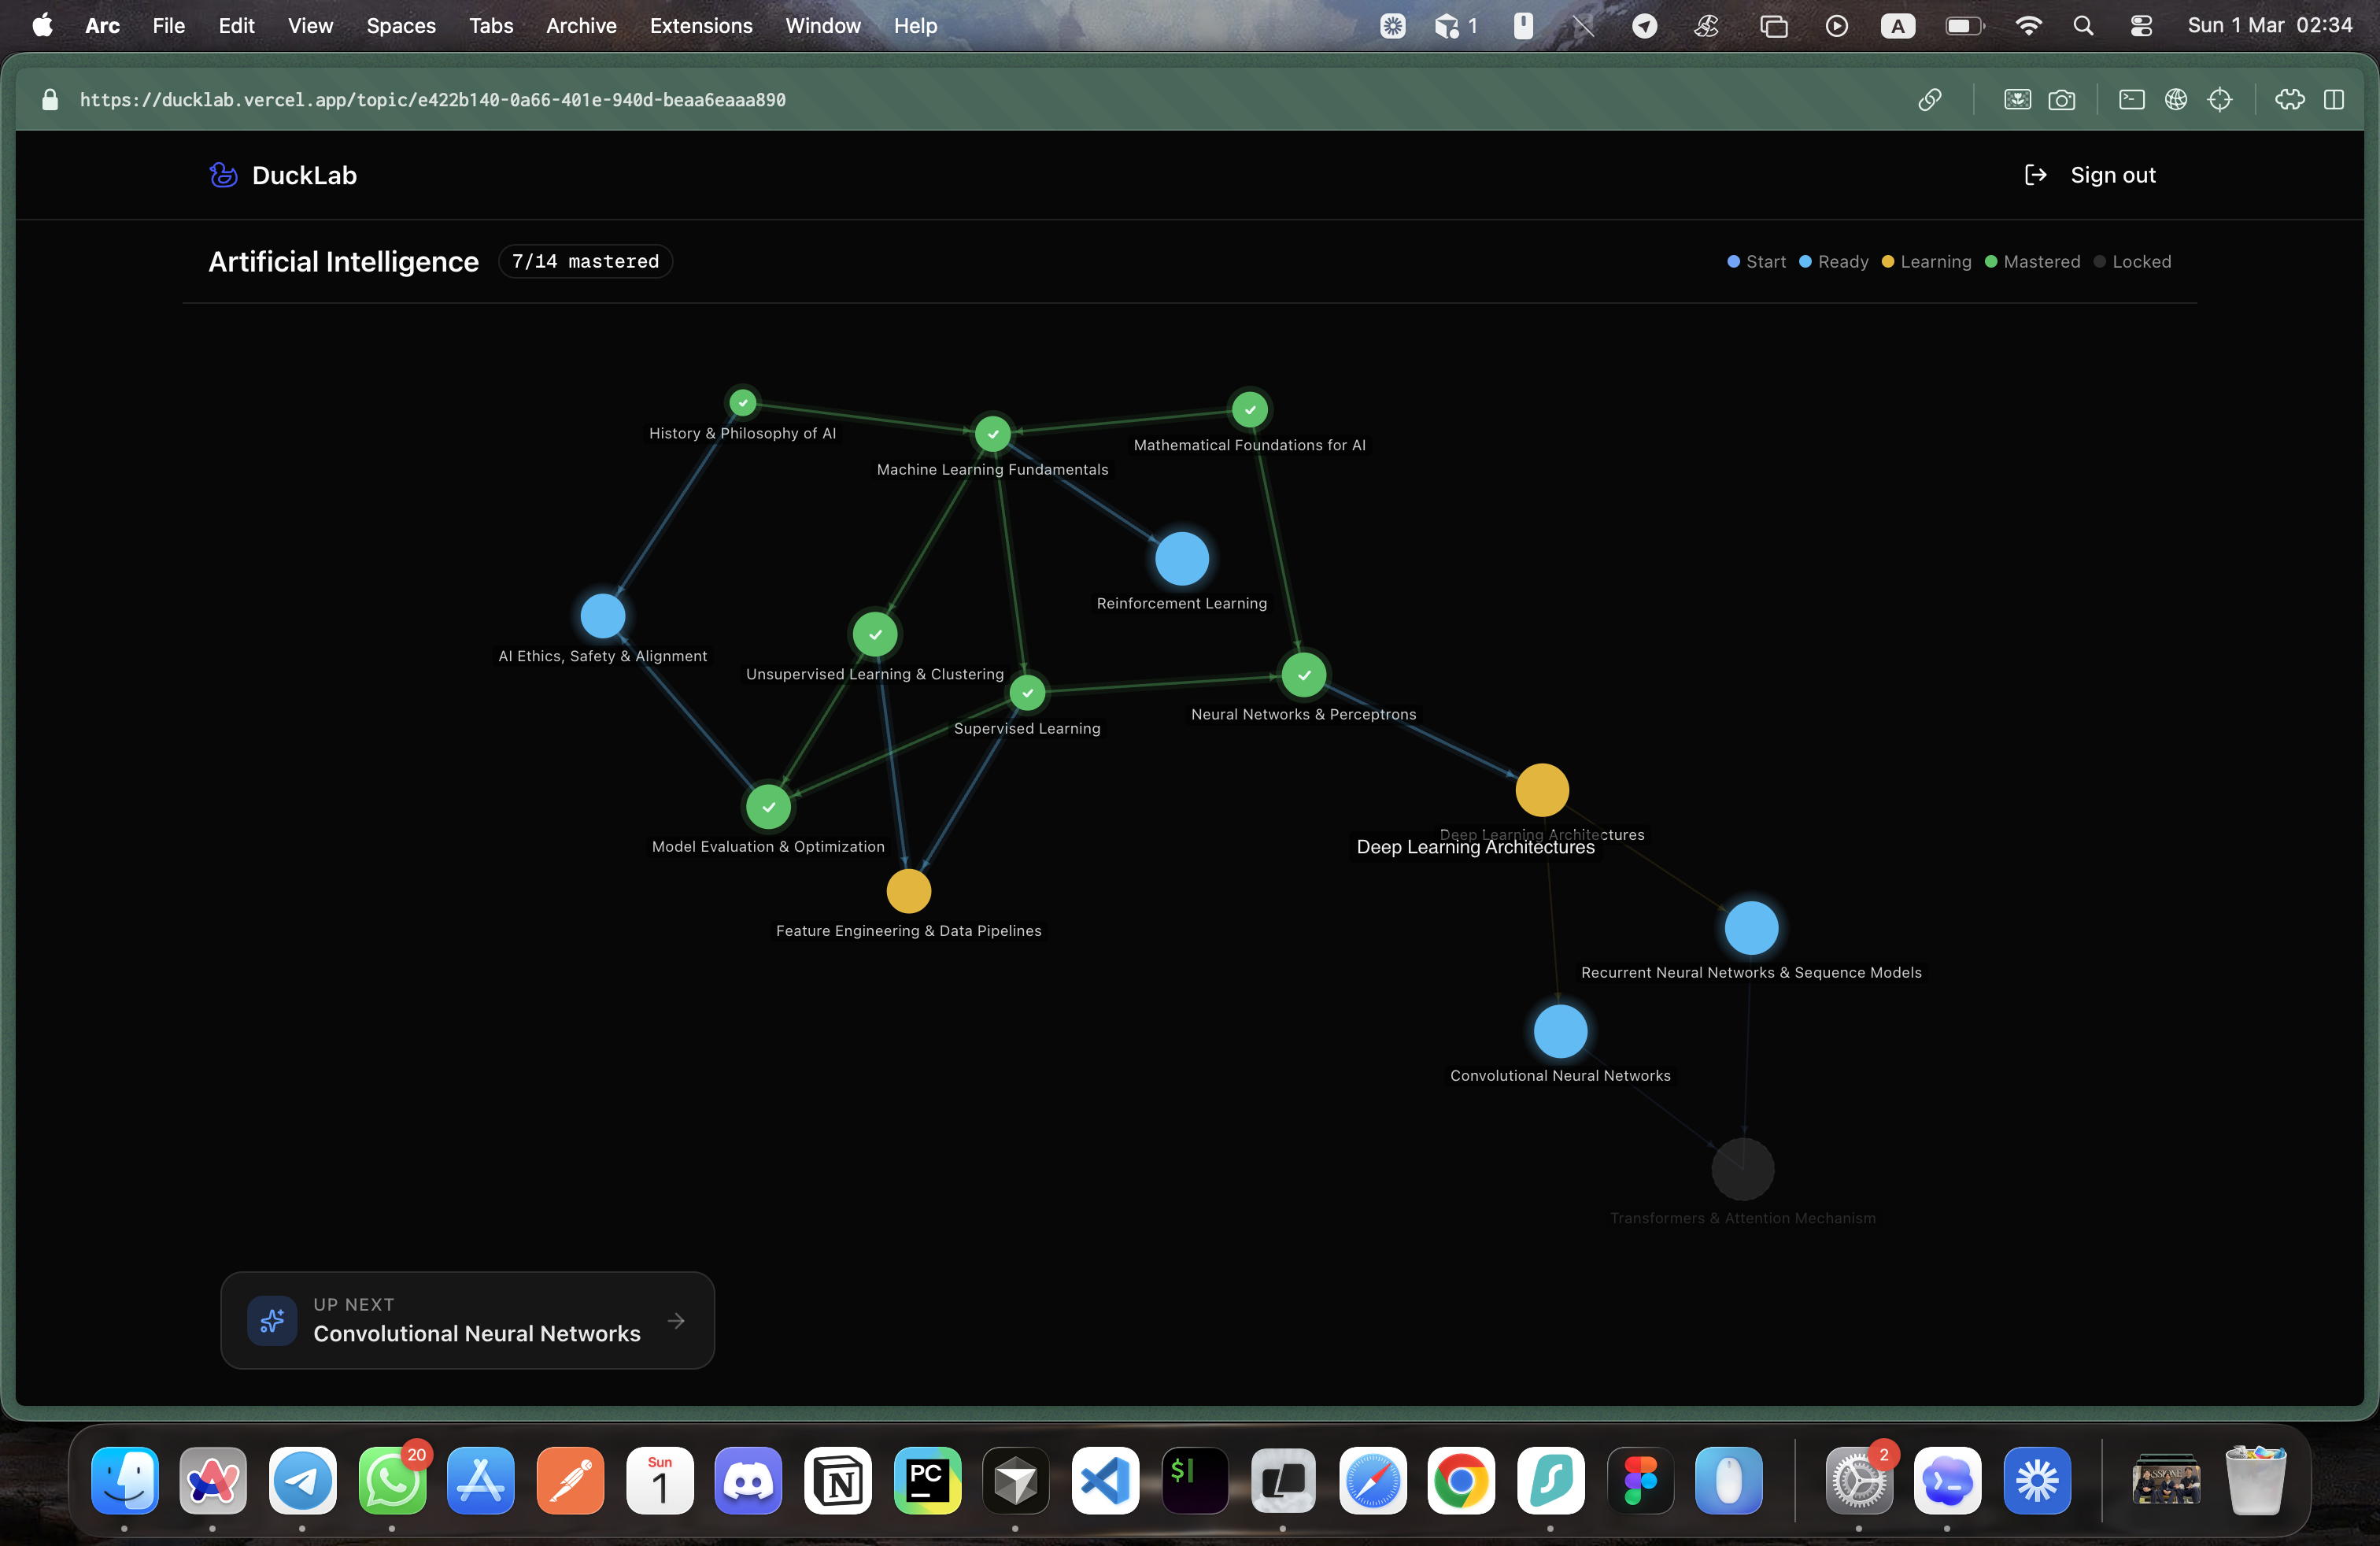Open the Spaces menu
Viewport: 2380px width, 1546px height.
(x=400, y=26)
